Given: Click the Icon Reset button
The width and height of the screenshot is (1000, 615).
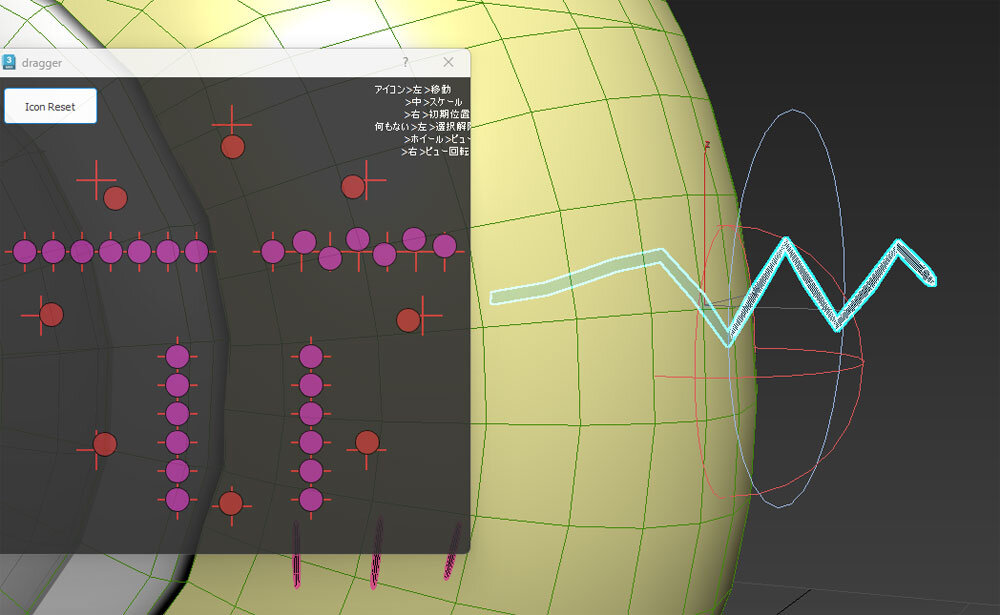Looking at the screenshot, I should pyautogui.click(x=50, y=106).
